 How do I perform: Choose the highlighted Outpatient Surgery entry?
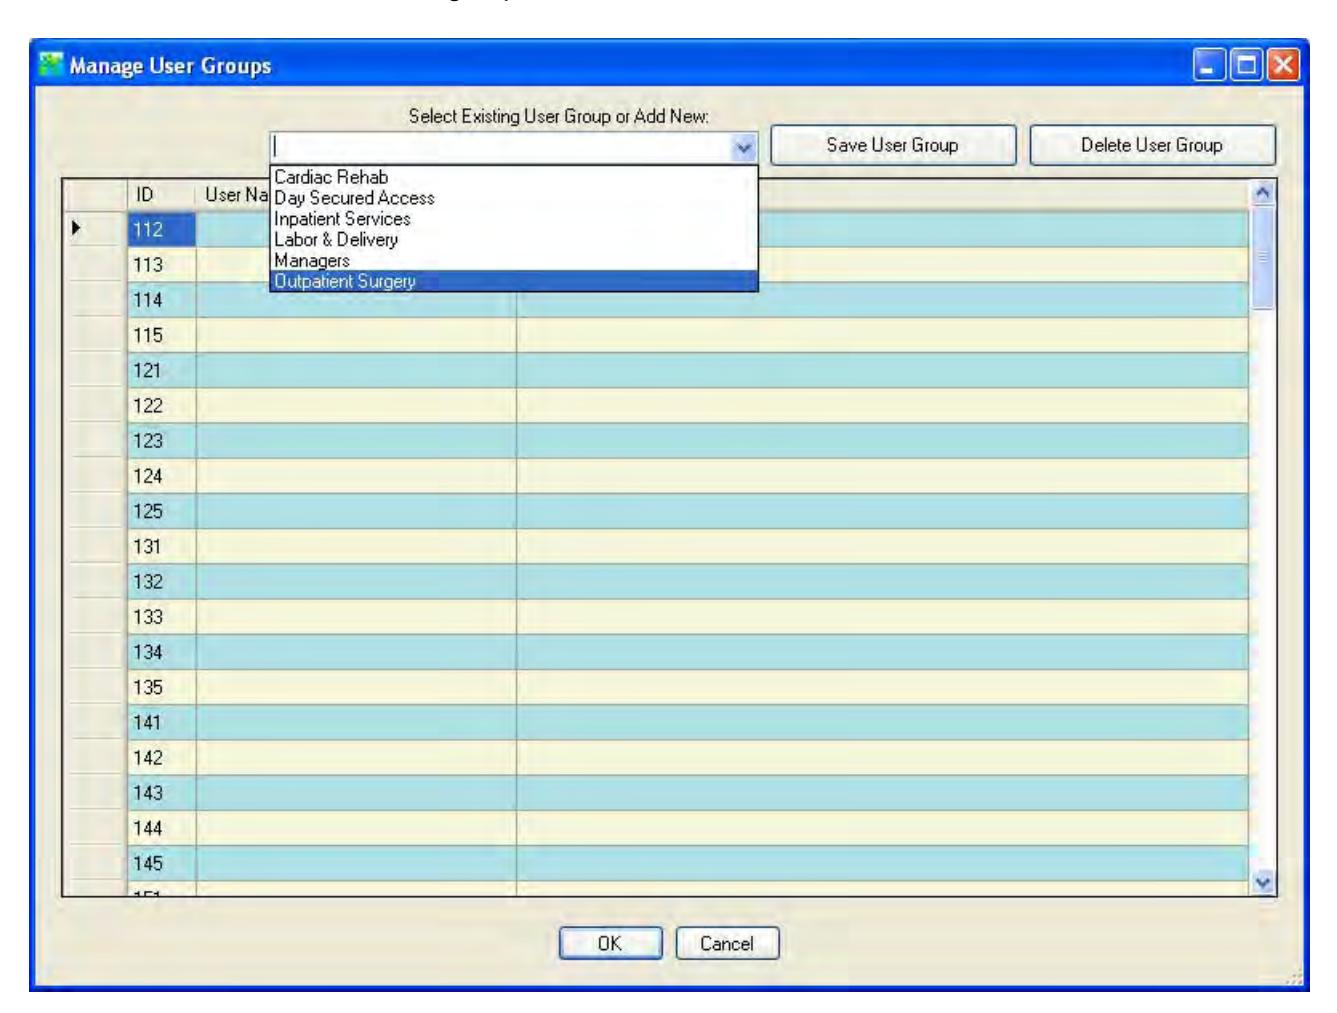(x=514, y=282)
